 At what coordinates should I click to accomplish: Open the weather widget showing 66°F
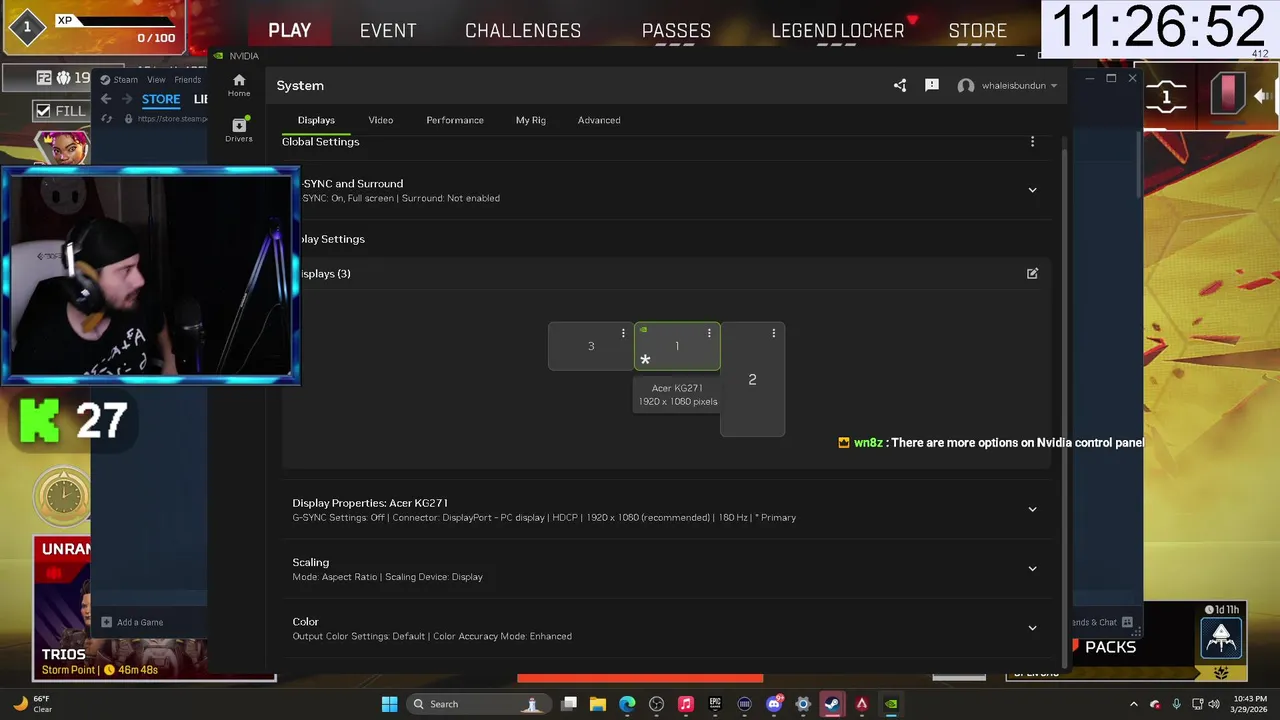[x=33, y=704]
